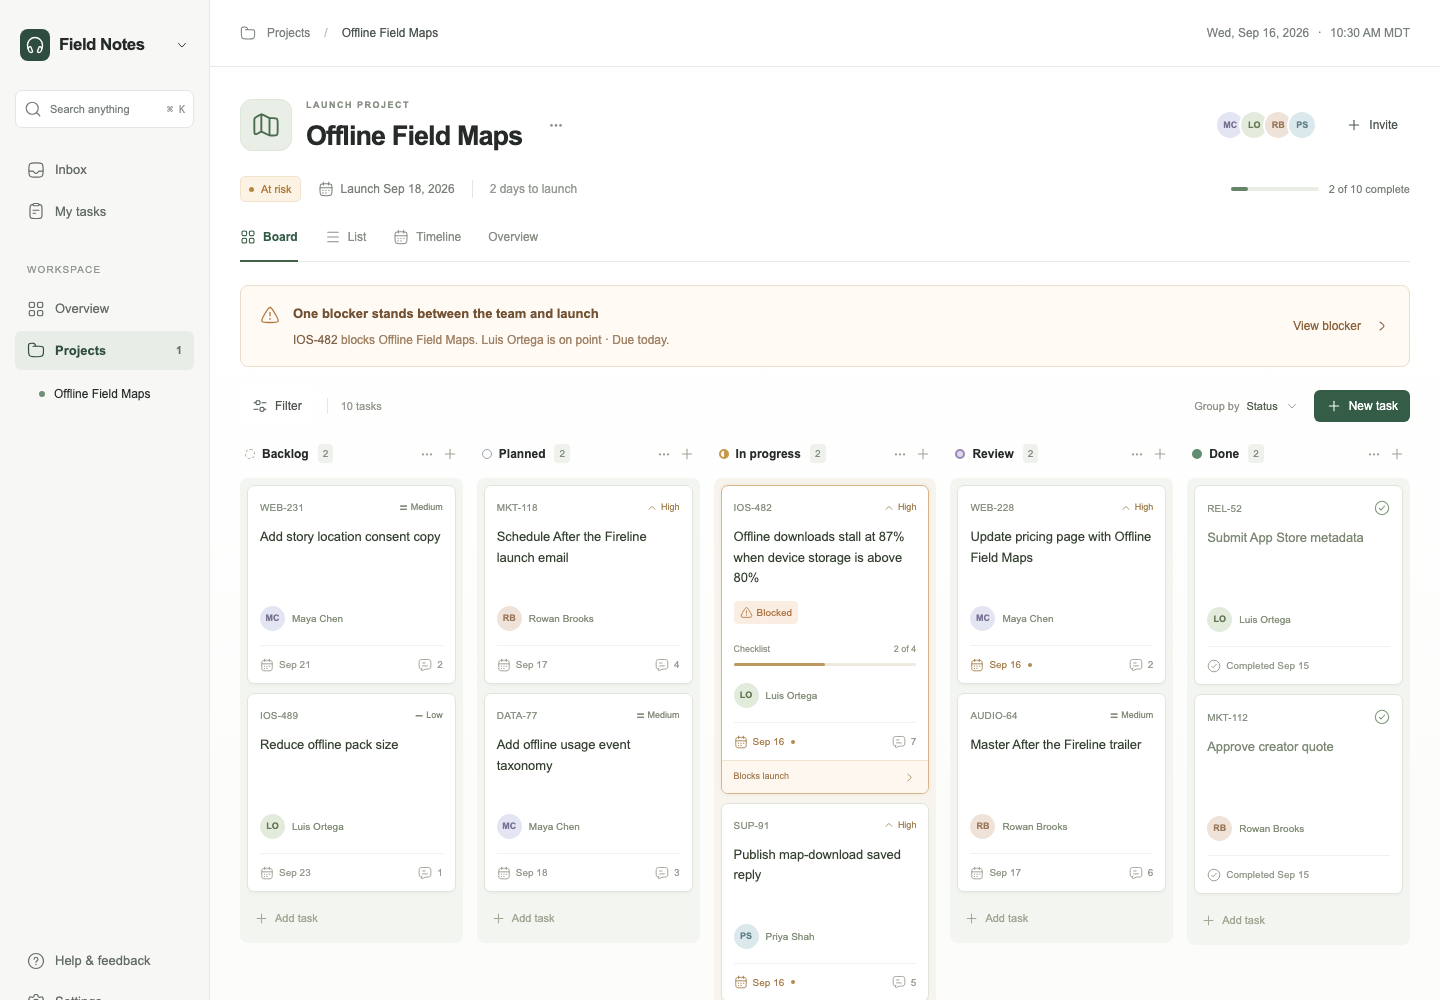Click Add task under Backlog column

(x=287, y=919)
